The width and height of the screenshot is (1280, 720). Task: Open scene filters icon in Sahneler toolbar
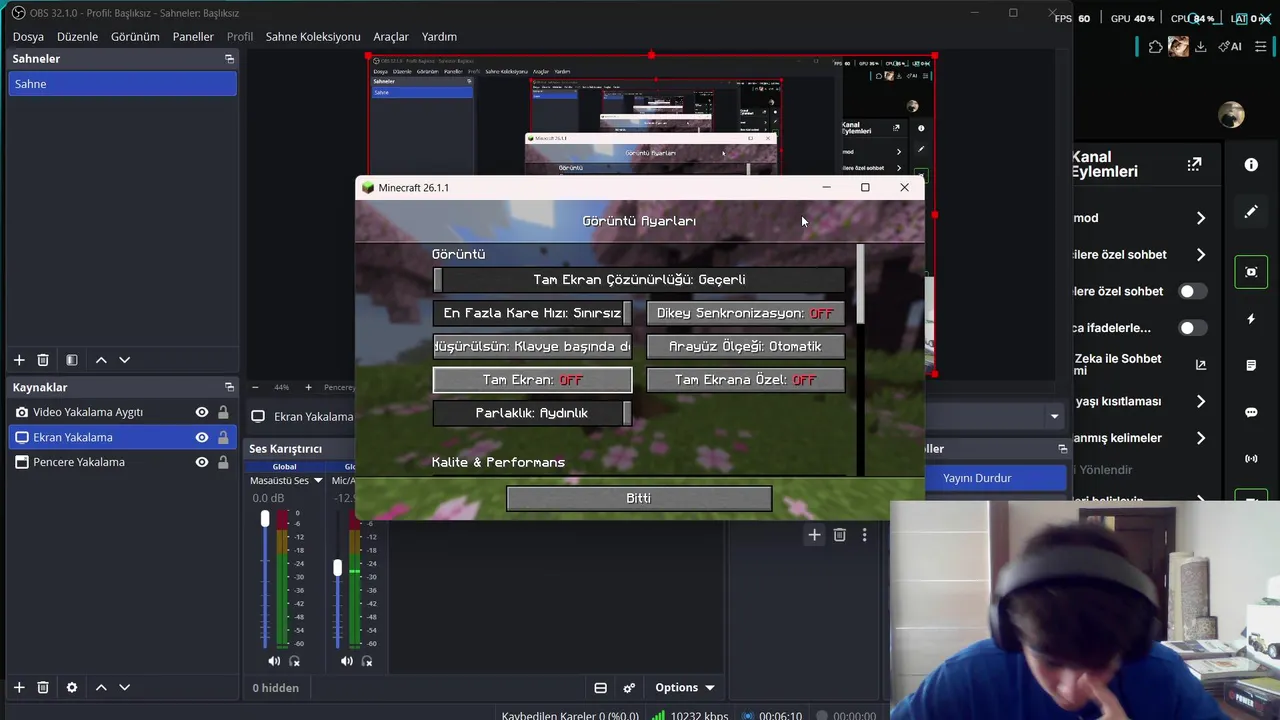(72, 360)
